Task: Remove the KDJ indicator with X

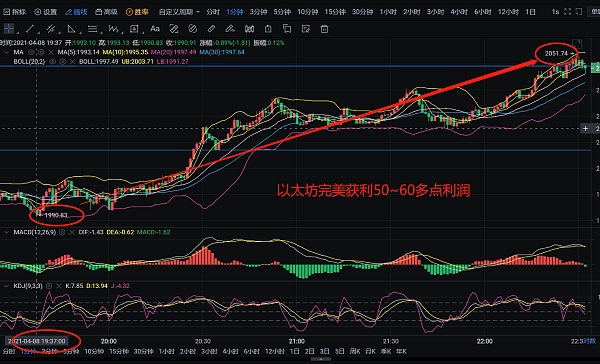Action: click(59, 286)
